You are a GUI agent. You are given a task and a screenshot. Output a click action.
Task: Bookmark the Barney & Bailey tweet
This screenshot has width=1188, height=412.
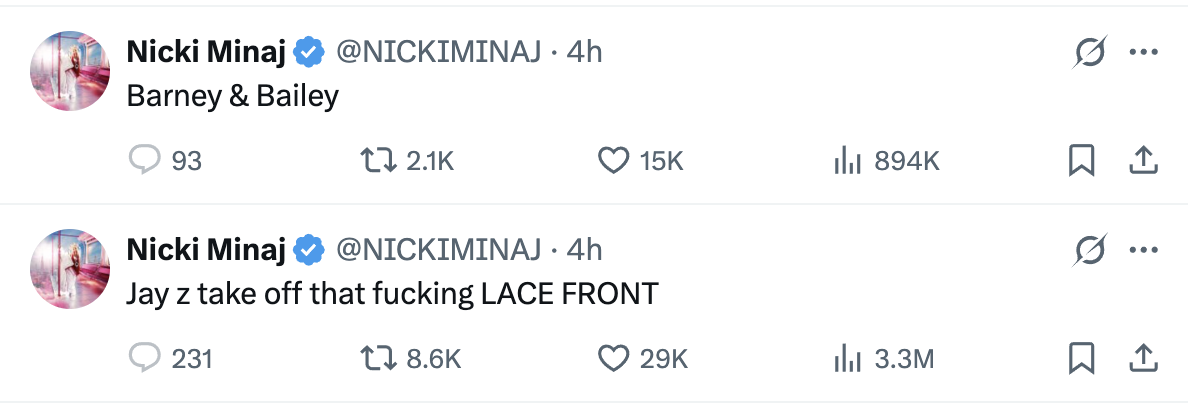point(1081,160)
